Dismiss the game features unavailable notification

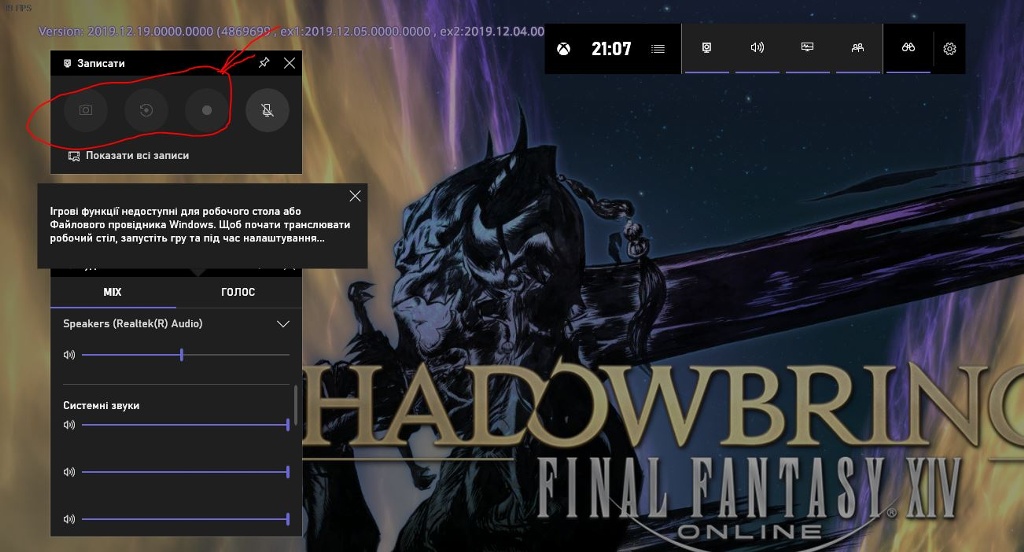tap(354, 196)
